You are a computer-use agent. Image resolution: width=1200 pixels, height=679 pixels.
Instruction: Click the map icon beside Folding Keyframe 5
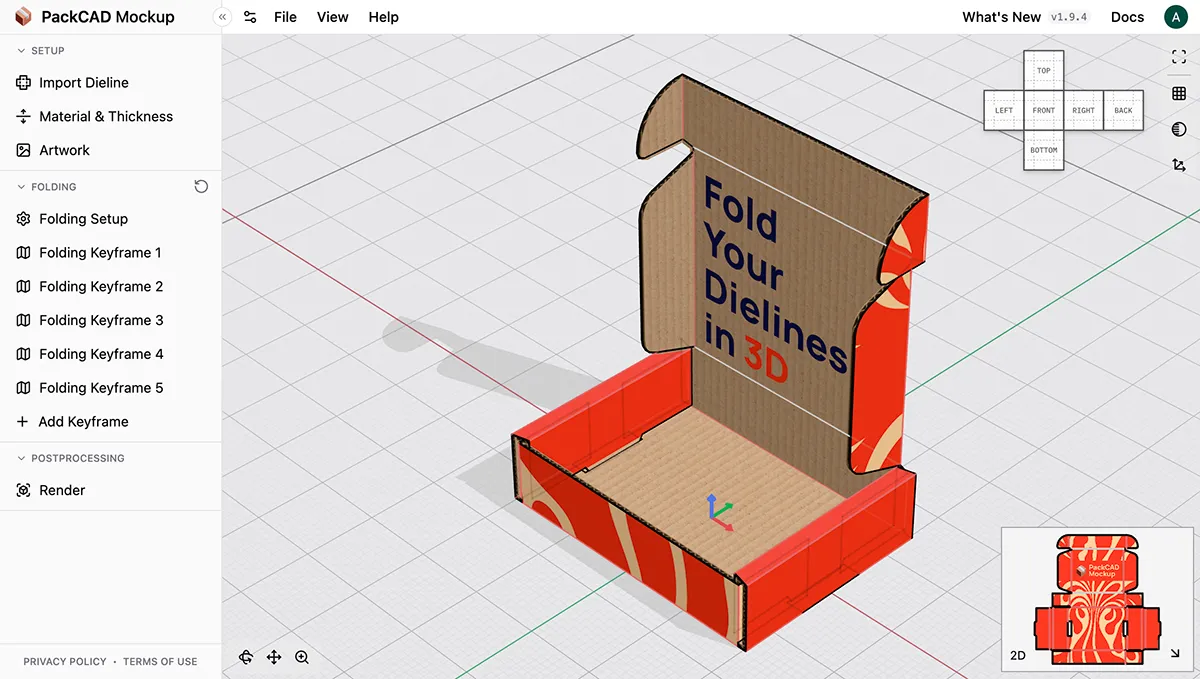point(24,388)
